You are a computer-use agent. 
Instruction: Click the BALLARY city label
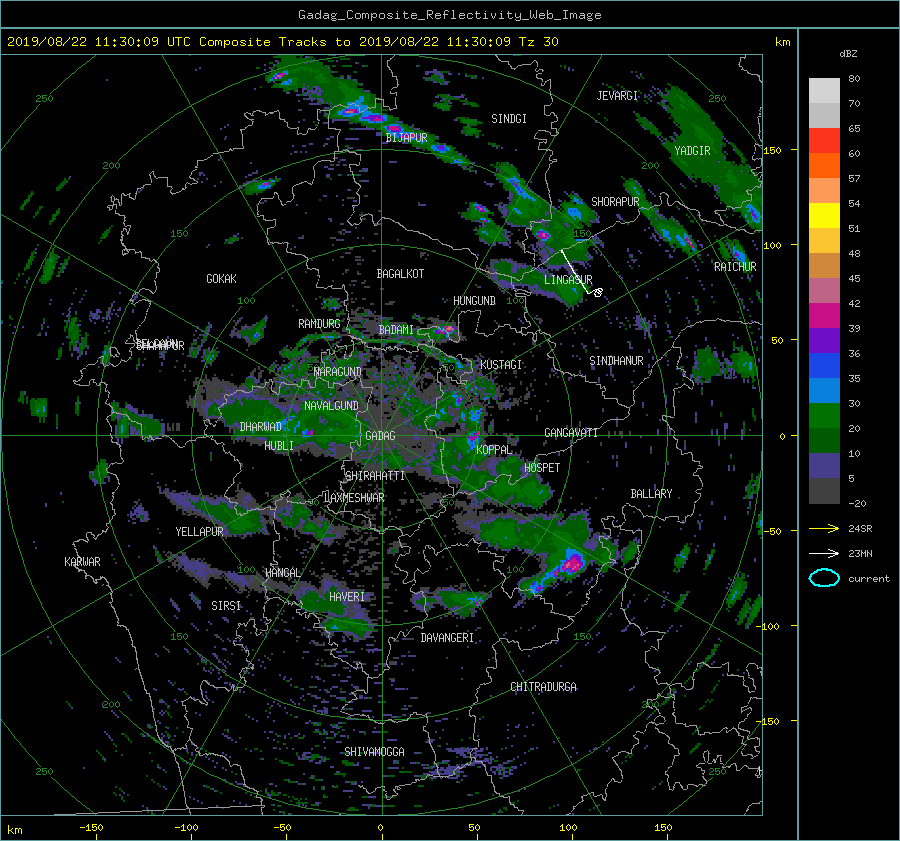click(x=651, y=494)
